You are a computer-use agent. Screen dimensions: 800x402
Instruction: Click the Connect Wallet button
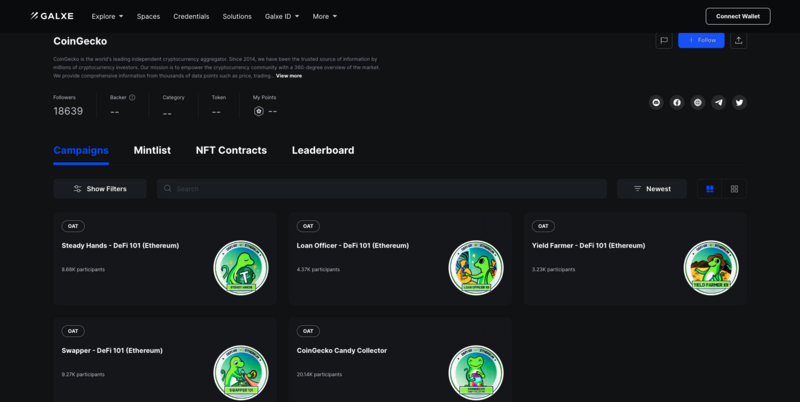point(738,16)
